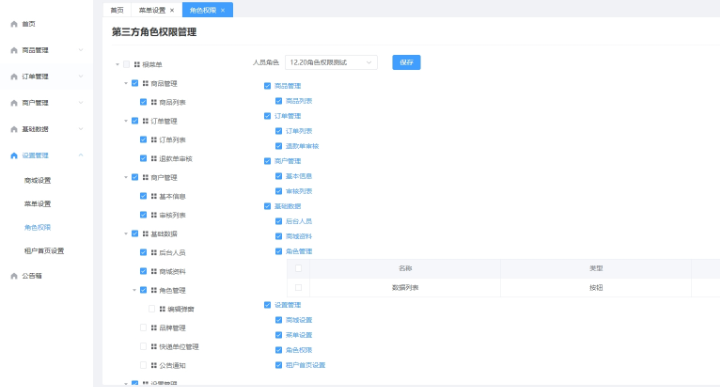Click the blue icon beside sidebar 设置管理
This screenshot has width=720, height=387.
[x=14, y=156]
